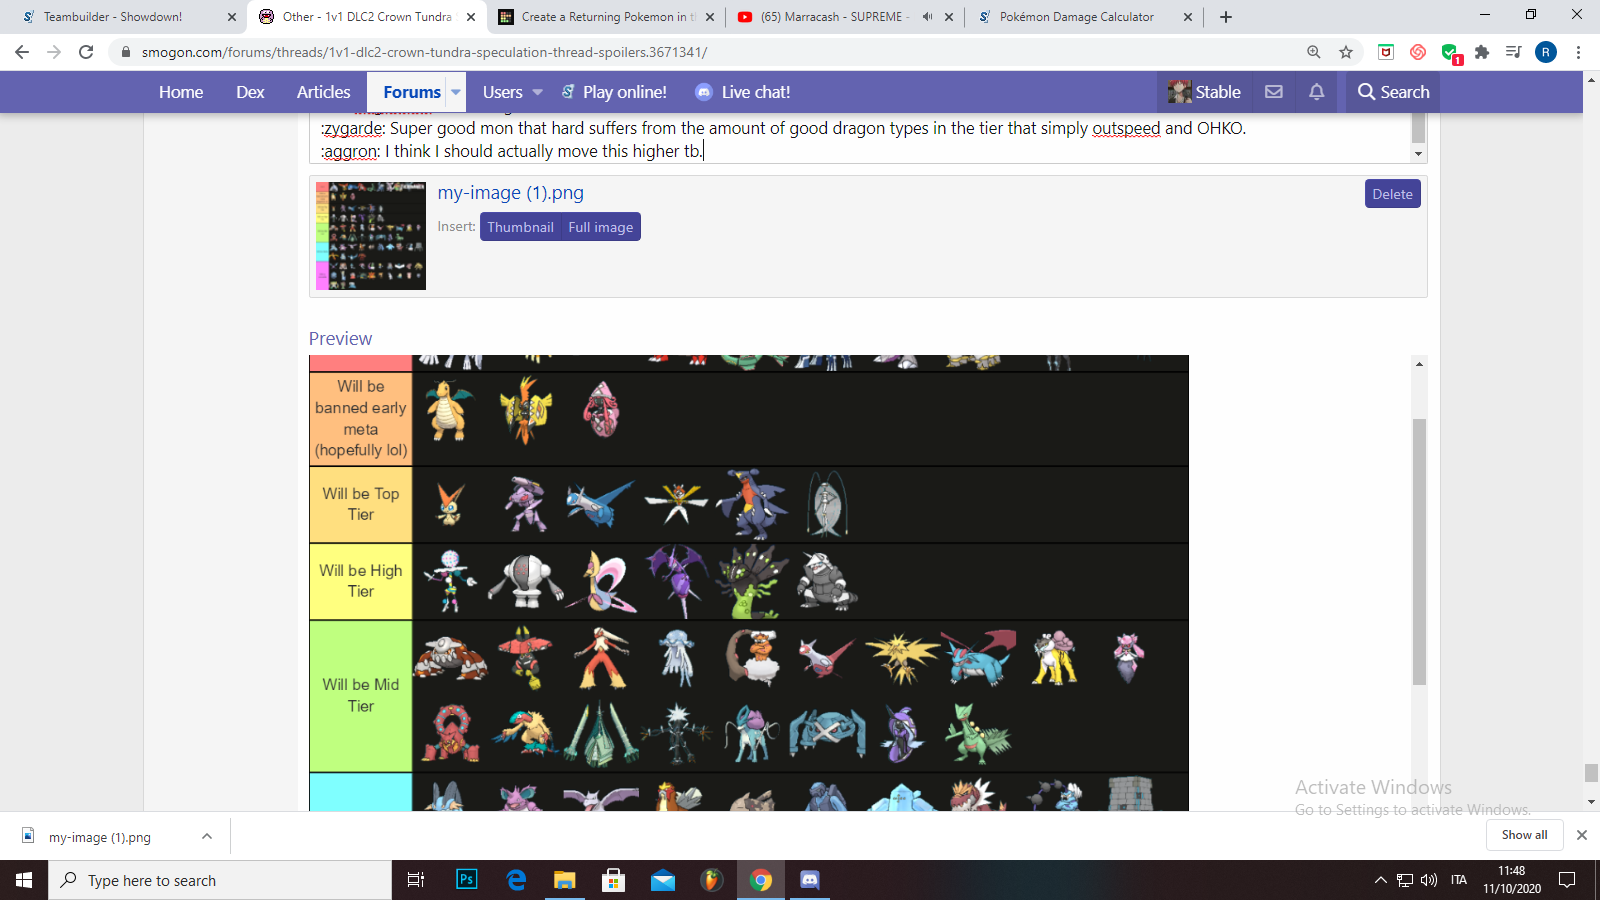Switch the ITA input language indicator
The image size is (1600, 900).
click(1459, 880)
